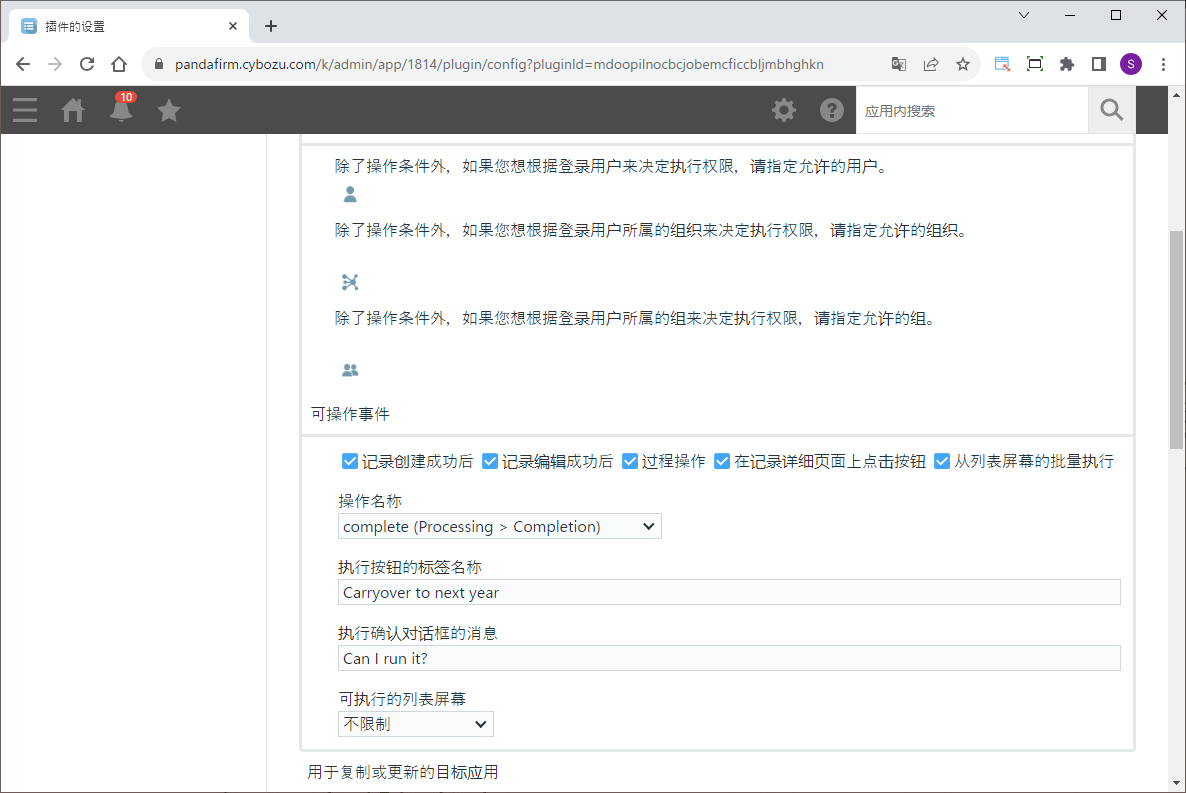Viewport: 1186px width, 793px height.
Task: Open the favorites star in header
Action: click(169, 110)
